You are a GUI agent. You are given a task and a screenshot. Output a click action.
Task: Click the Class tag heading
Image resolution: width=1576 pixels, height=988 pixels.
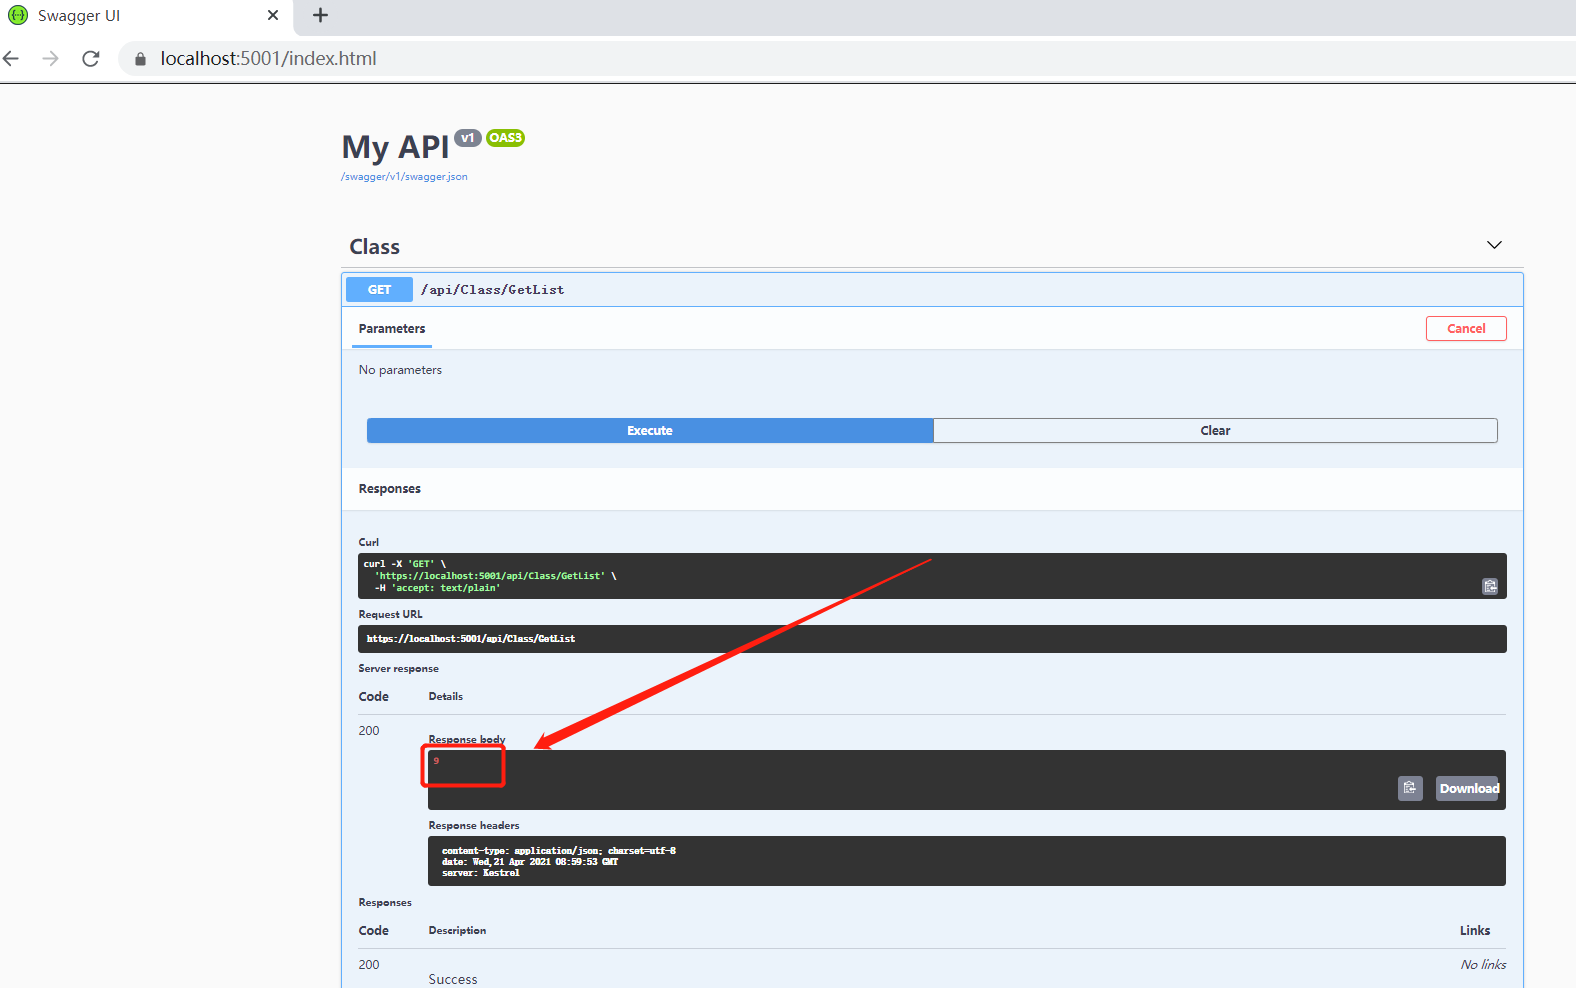coord(374,247)
